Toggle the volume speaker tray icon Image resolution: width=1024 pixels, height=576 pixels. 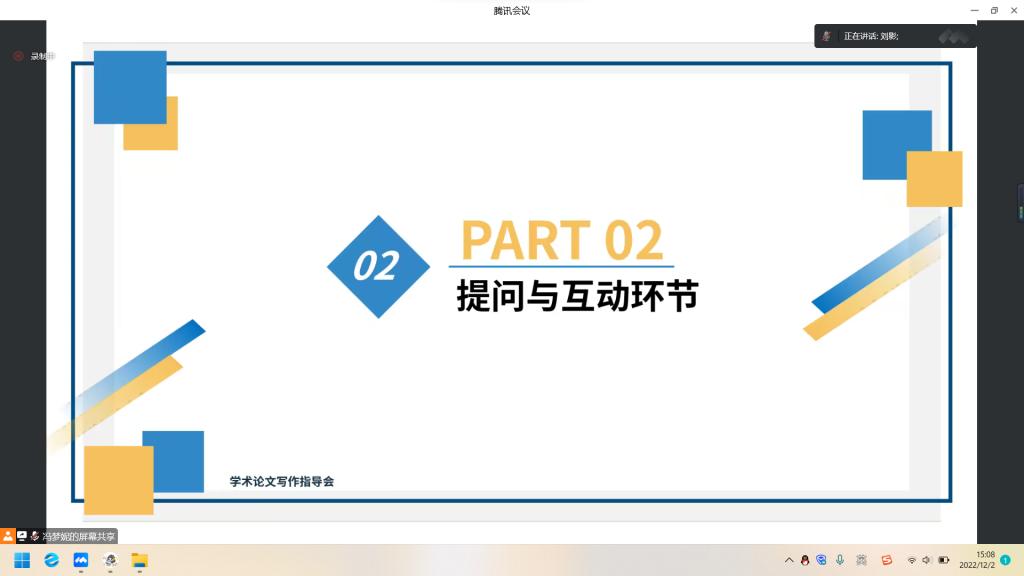(x=927, y=560)
